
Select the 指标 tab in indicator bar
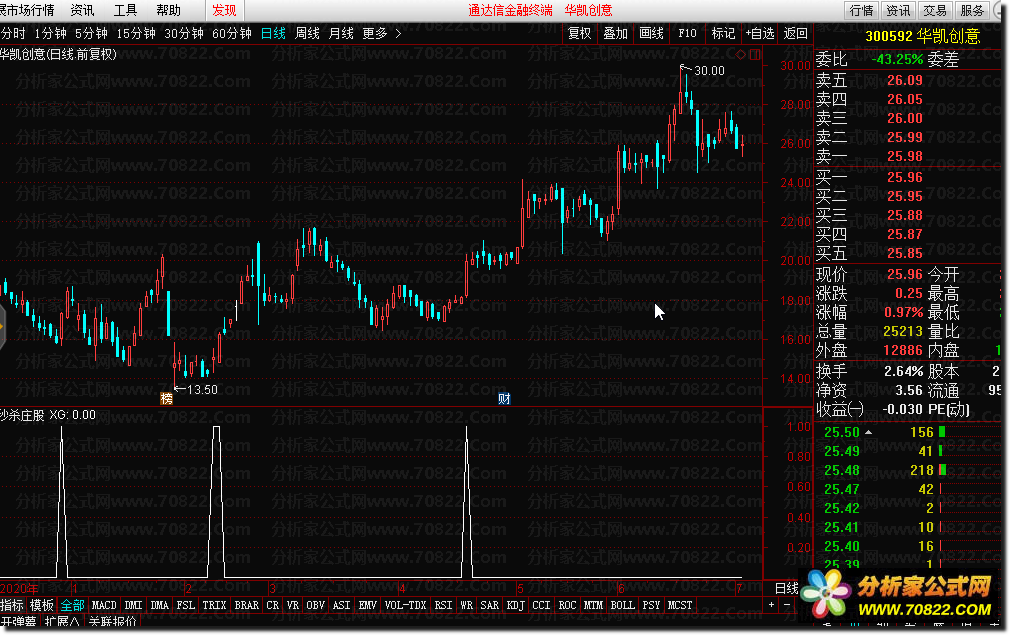[12, 605]
